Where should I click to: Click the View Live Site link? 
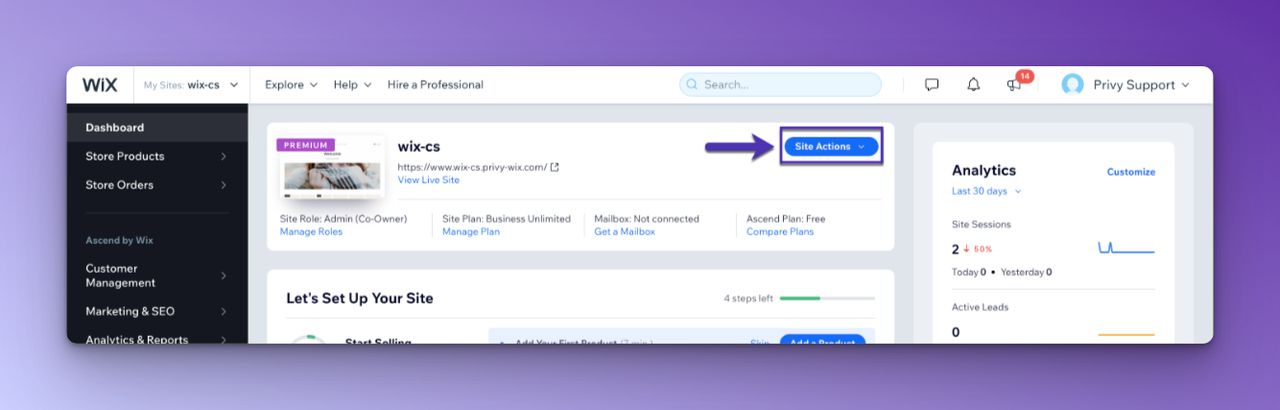coord(428,180)
